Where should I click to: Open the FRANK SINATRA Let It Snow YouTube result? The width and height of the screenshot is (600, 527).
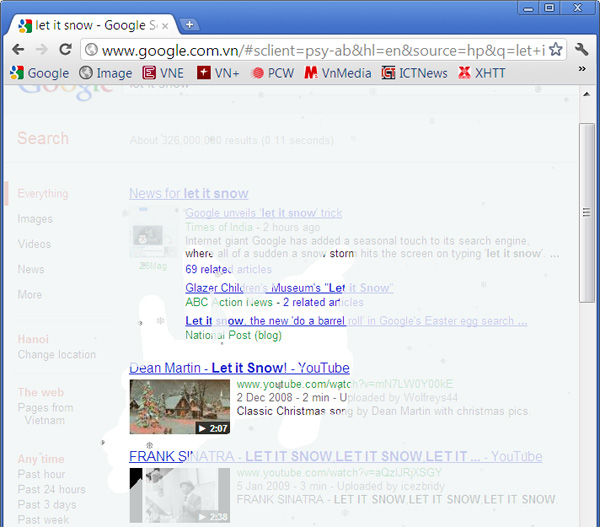(336, 457)
